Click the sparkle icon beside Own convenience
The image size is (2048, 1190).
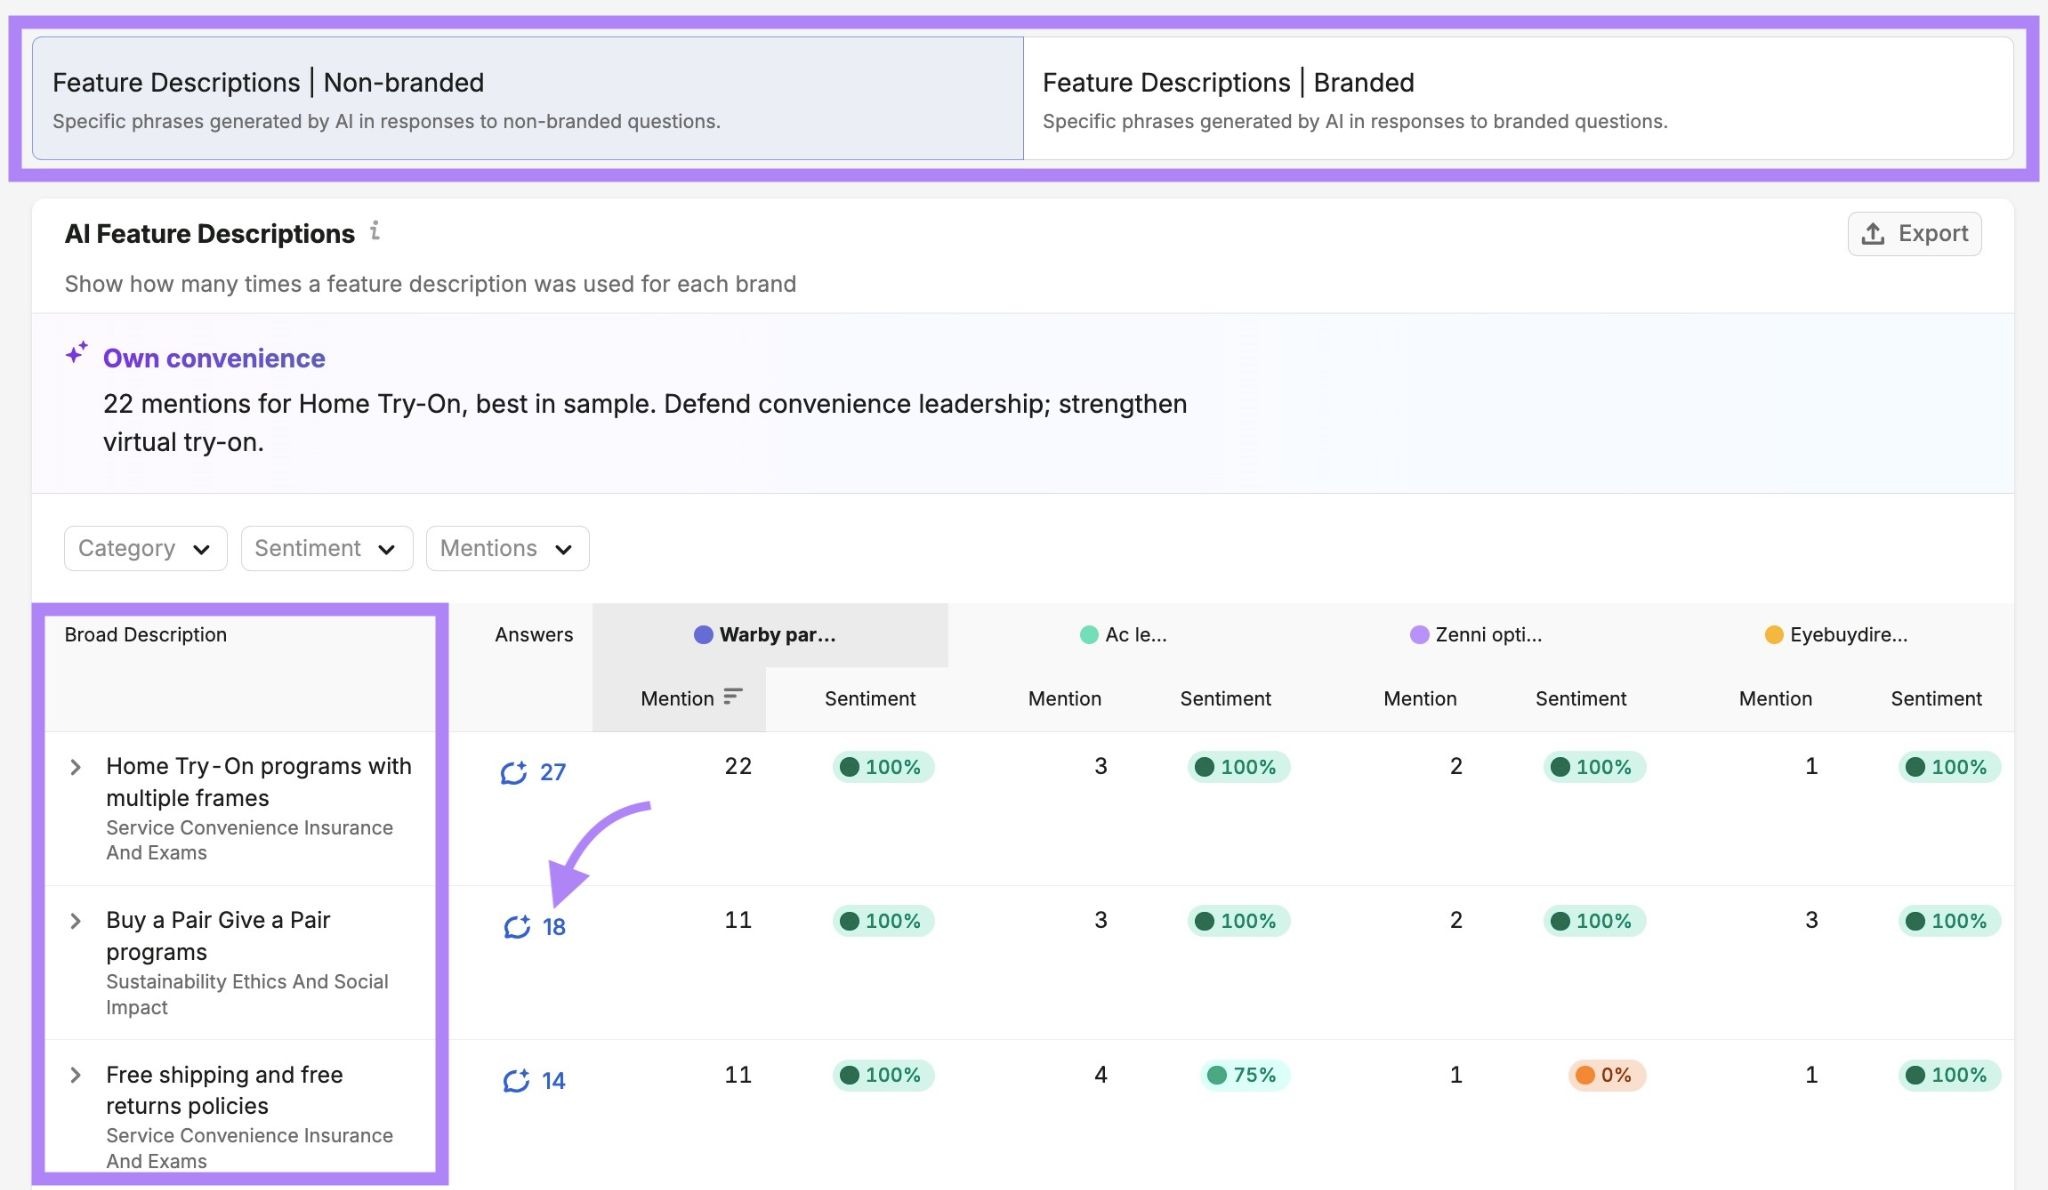tap(77, 353)
